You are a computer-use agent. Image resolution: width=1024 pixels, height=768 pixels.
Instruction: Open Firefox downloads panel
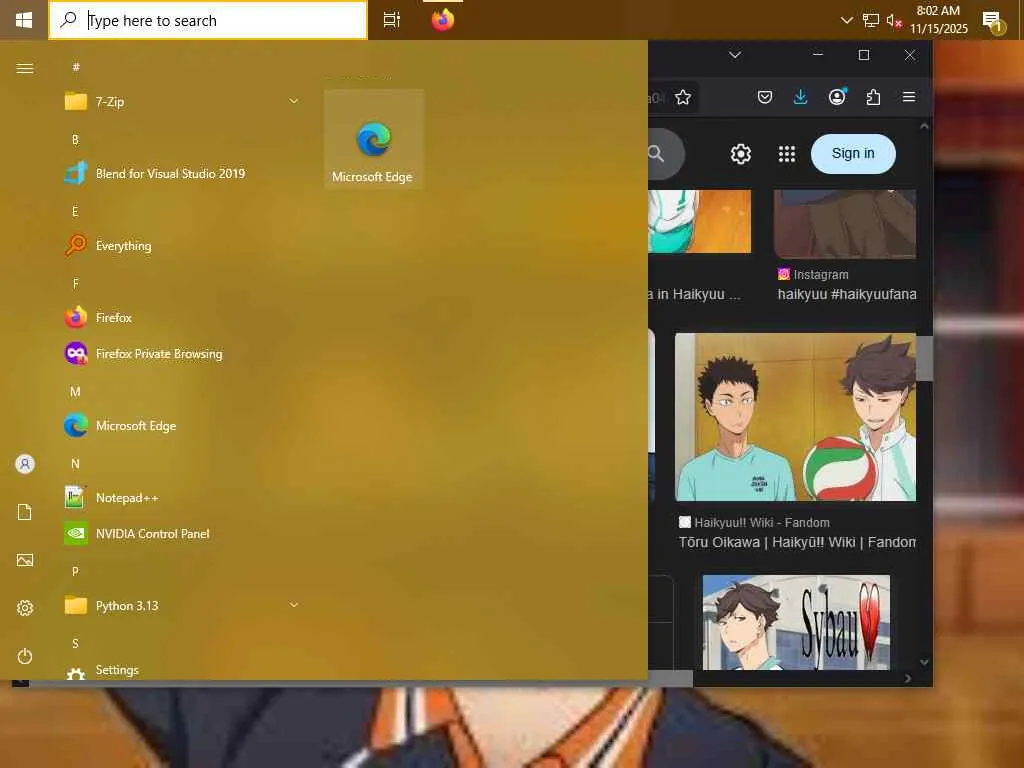click(x=801, y=97)
